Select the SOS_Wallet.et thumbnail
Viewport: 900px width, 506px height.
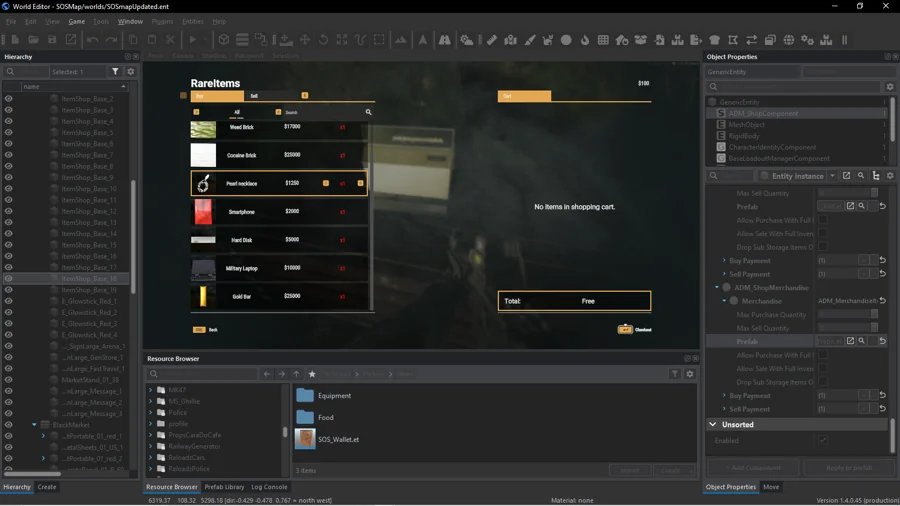pyautogui.click(x=305, y=439)
